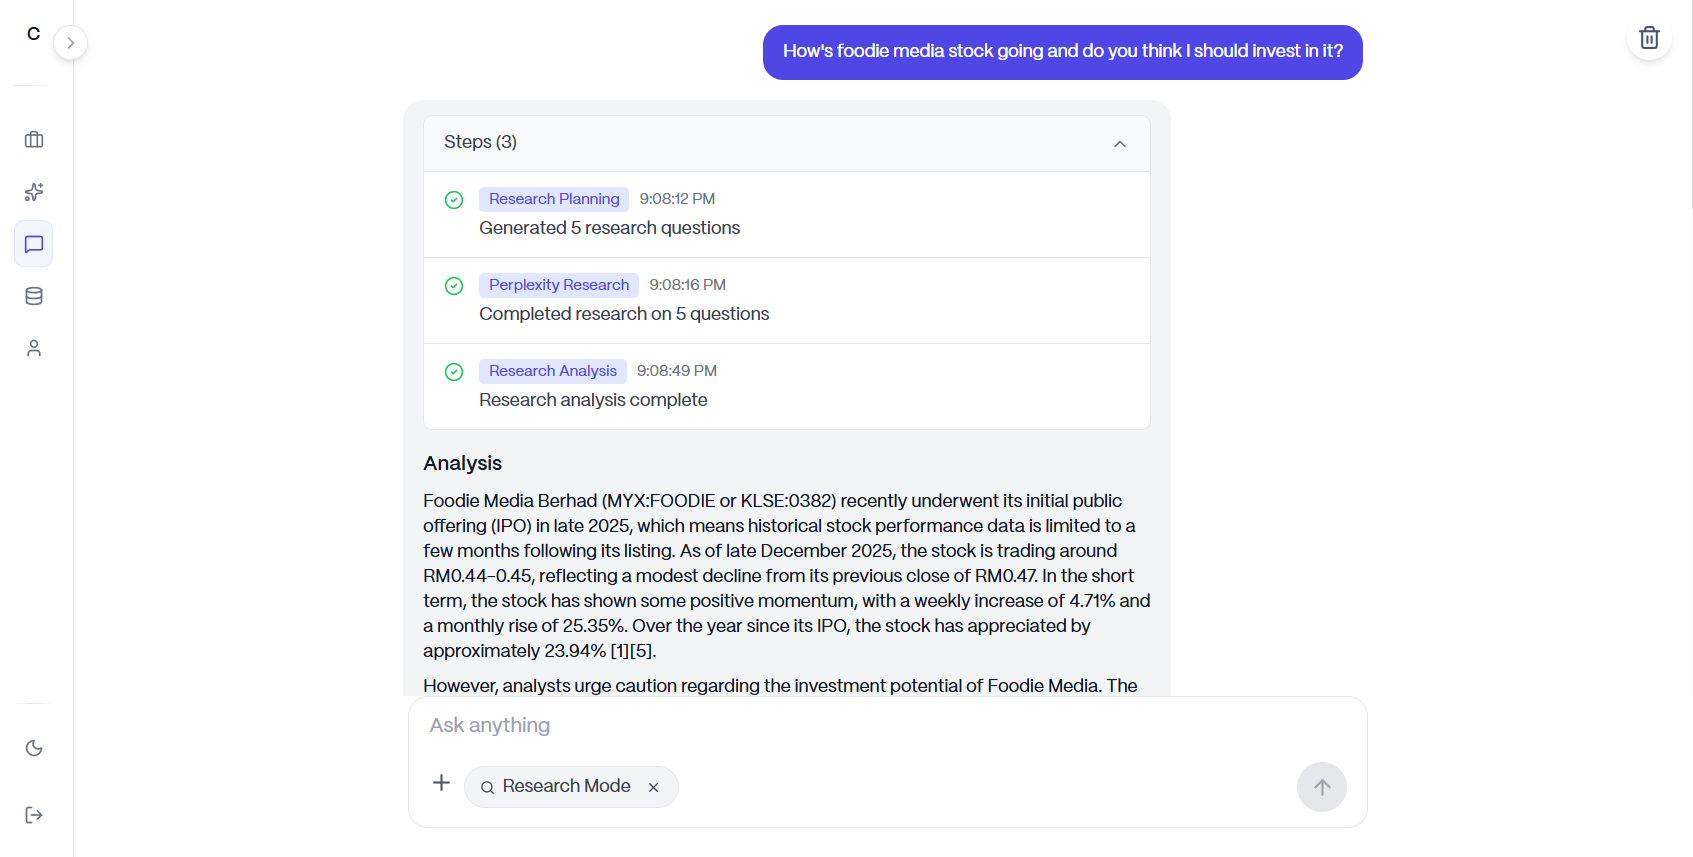Open the chat conversations panel
The image size is (1693, 857).
pyautogui.click(x=33, y=243)
